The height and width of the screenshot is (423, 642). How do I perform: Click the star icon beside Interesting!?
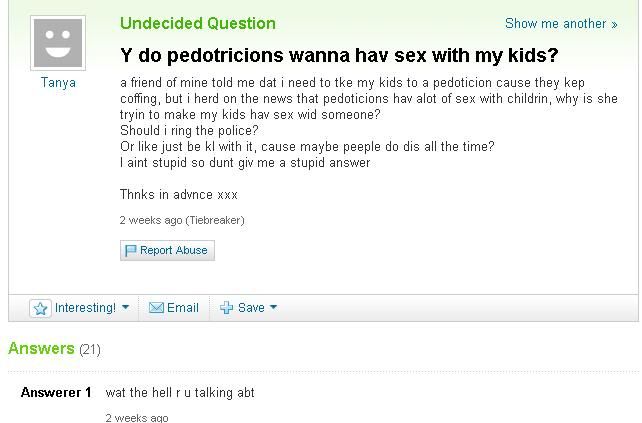click(x=40, y=308)
